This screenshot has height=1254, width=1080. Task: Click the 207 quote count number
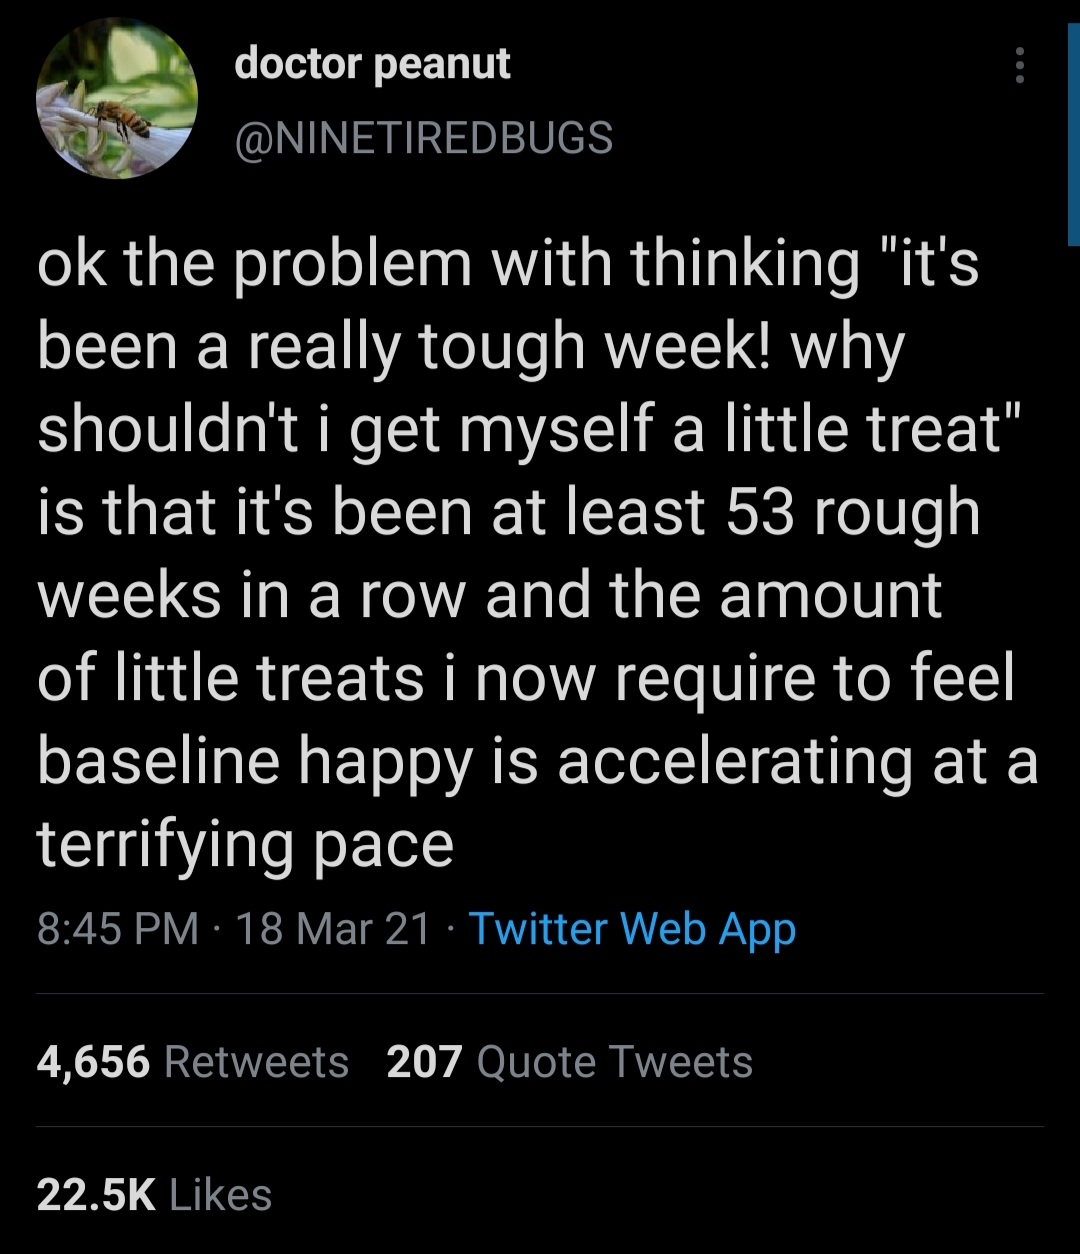424,1061
